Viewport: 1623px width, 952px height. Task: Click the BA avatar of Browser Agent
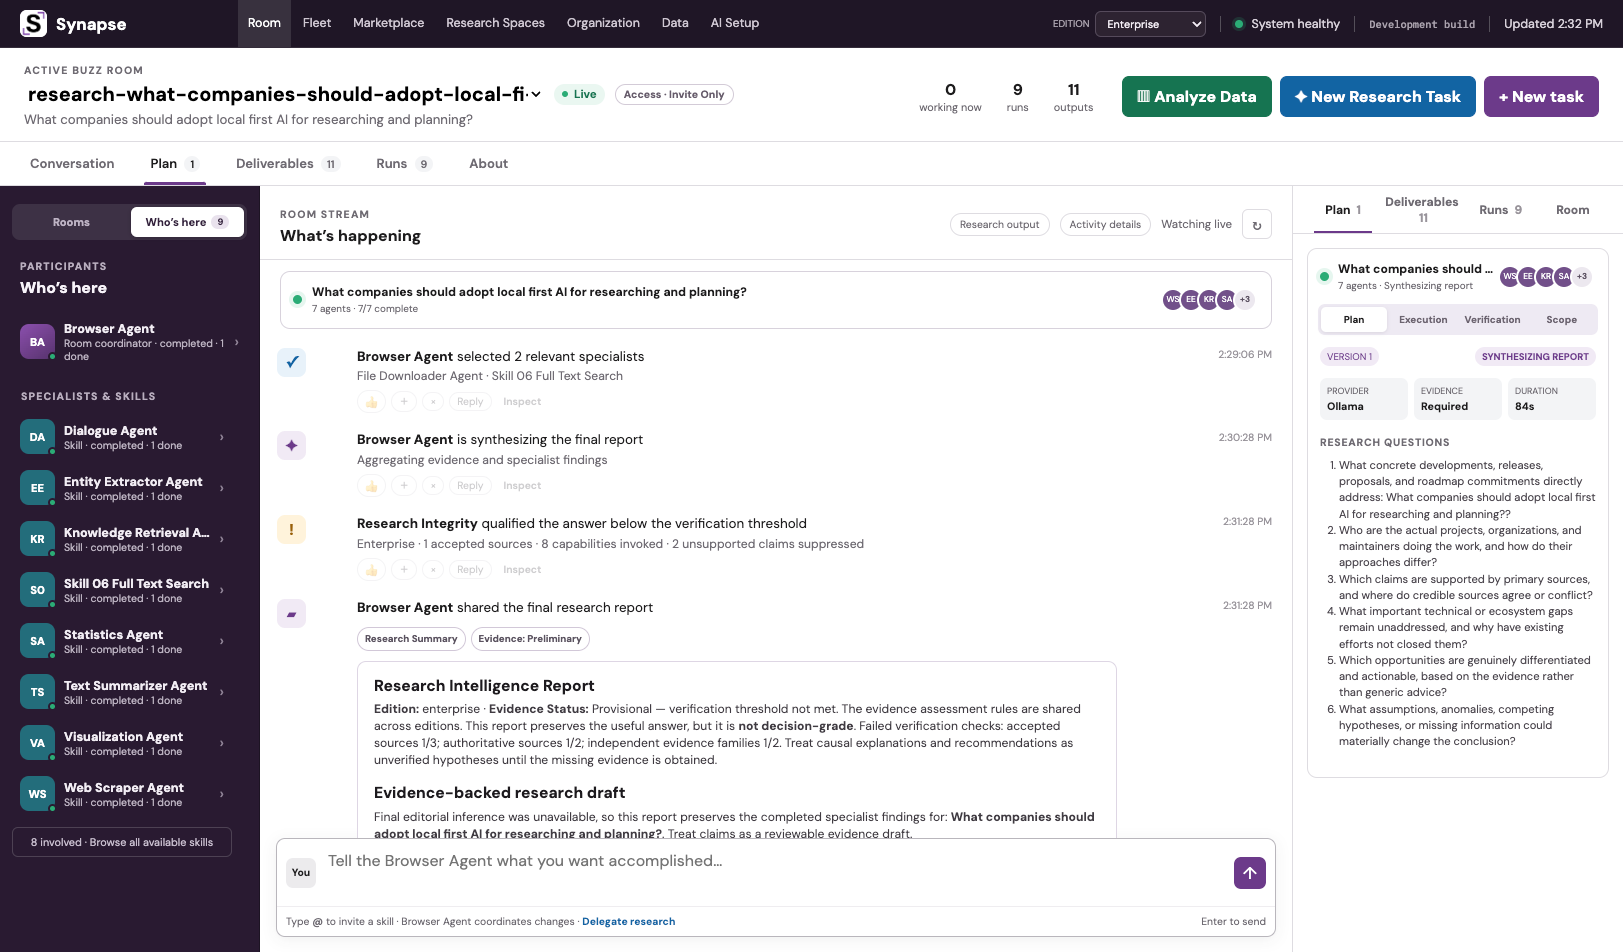click(x=37, y=342)
